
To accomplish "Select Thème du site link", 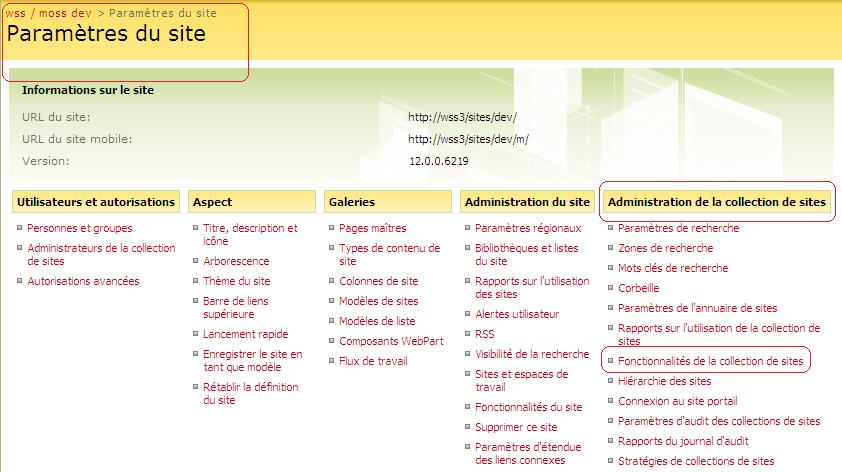I will click(236, 281).
